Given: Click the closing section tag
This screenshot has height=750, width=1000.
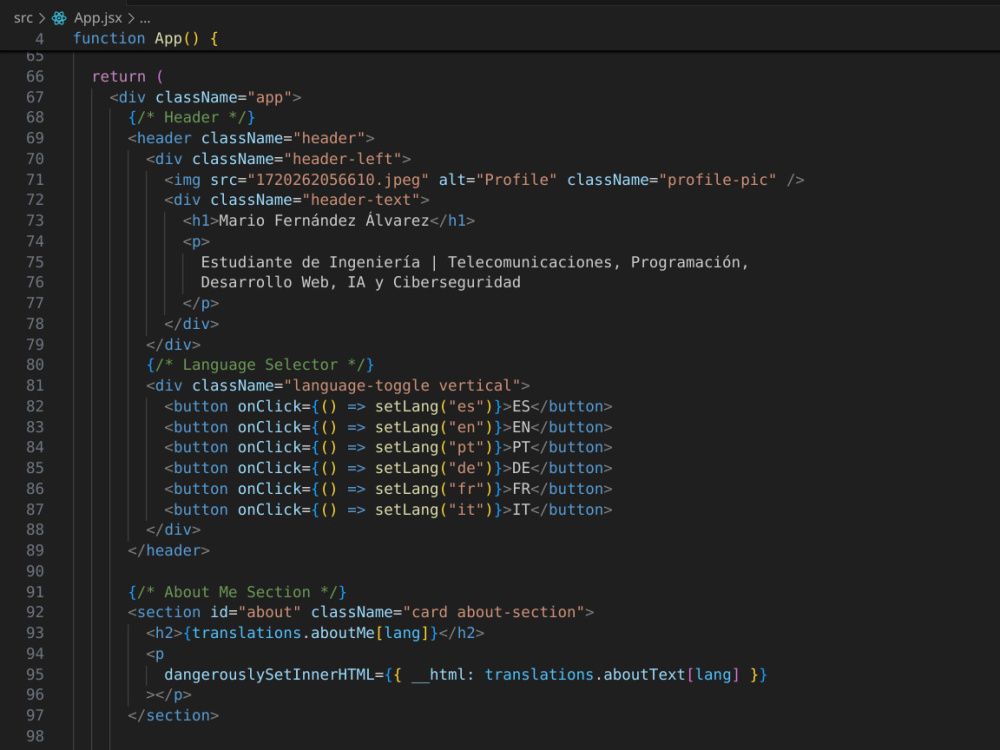Looking at the screenshot, I should tap(173, 716).
